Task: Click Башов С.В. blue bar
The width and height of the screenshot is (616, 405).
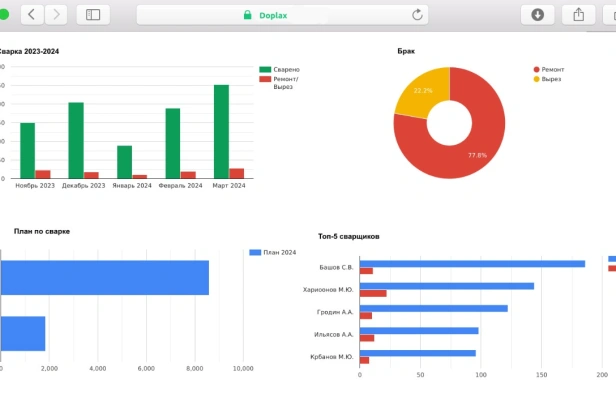Action: (x=472, y=264)
